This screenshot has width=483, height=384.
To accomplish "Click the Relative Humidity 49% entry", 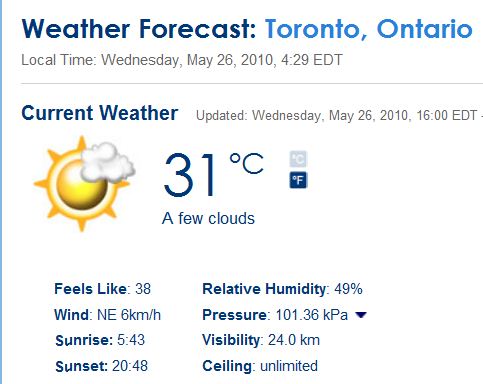I will pos(282,289).
